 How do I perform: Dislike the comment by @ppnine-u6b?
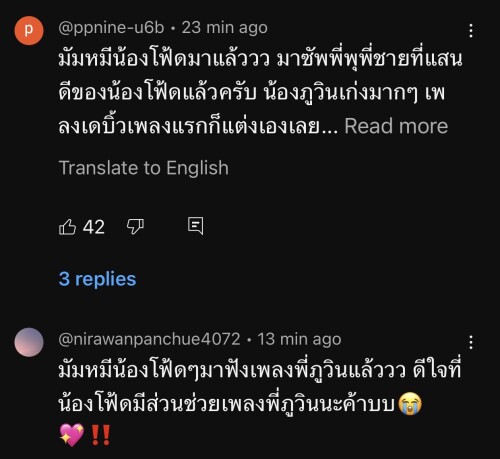135,227
